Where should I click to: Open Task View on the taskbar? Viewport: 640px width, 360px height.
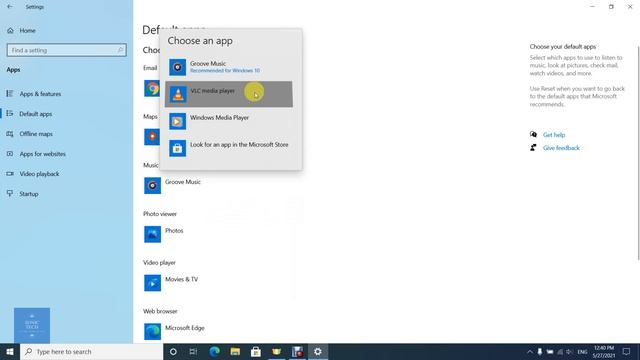click(193, 351)
